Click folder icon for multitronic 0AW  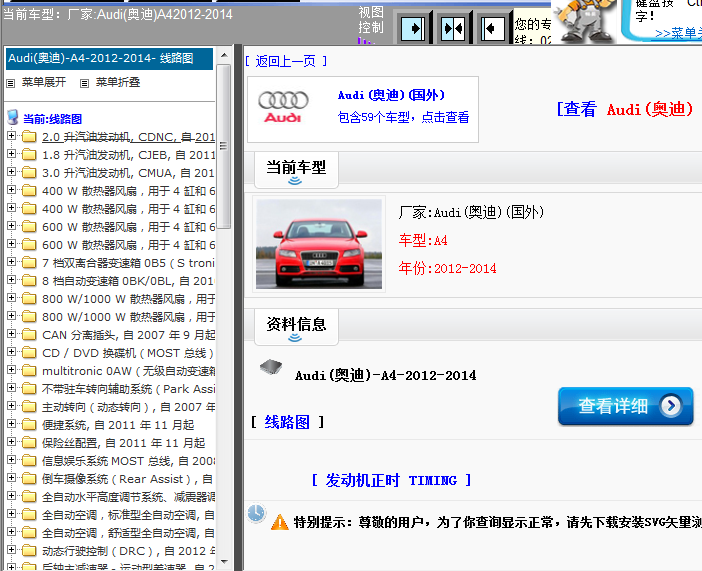click(29, 371)
